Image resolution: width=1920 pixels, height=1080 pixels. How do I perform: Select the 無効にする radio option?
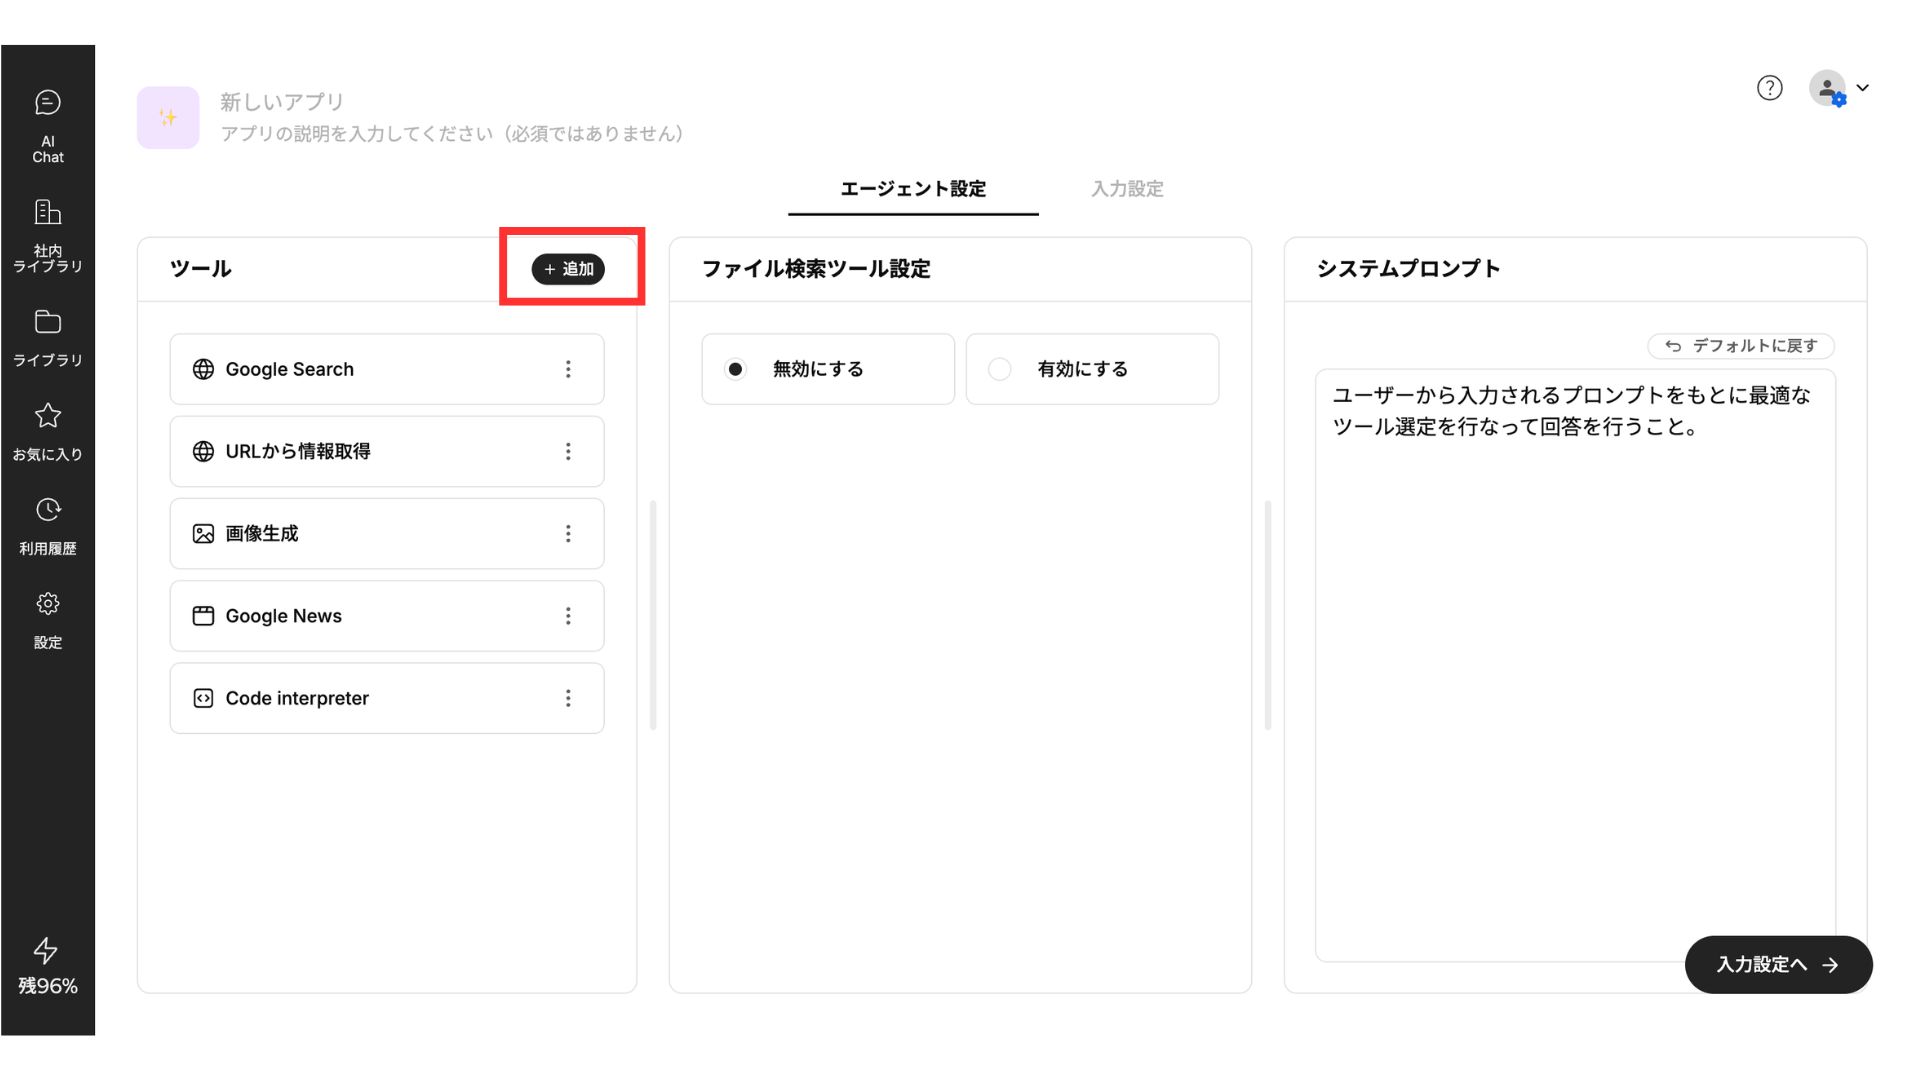(735, 369)
